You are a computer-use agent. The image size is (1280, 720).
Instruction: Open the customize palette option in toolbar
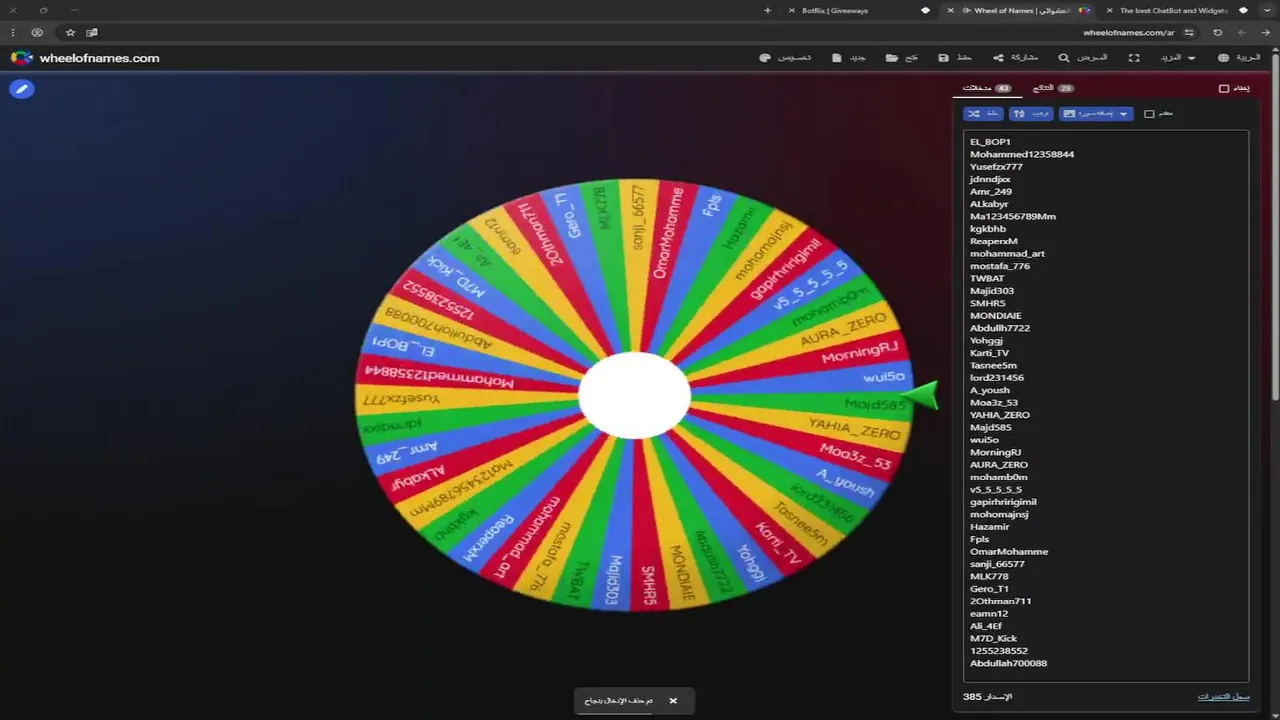[785, 58]
